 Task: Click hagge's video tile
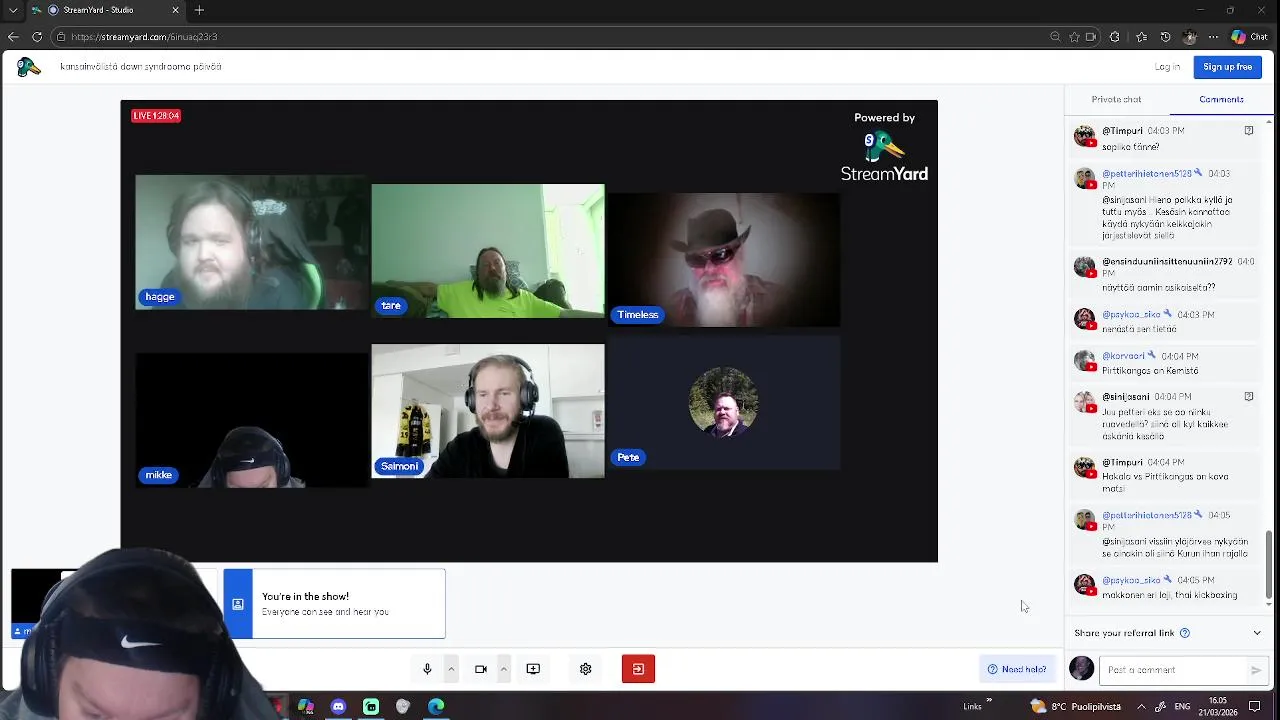[252, 242]
